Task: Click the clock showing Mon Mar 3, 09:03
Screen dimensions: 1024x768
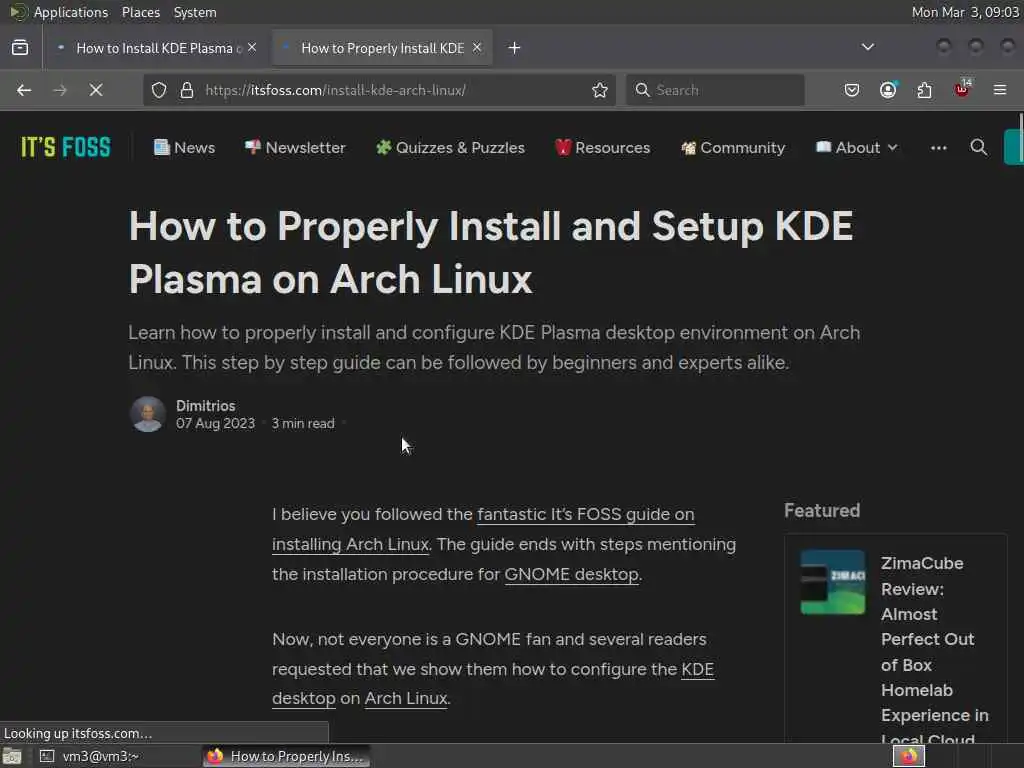Action: pyautogui.click(x=965, y=12)
